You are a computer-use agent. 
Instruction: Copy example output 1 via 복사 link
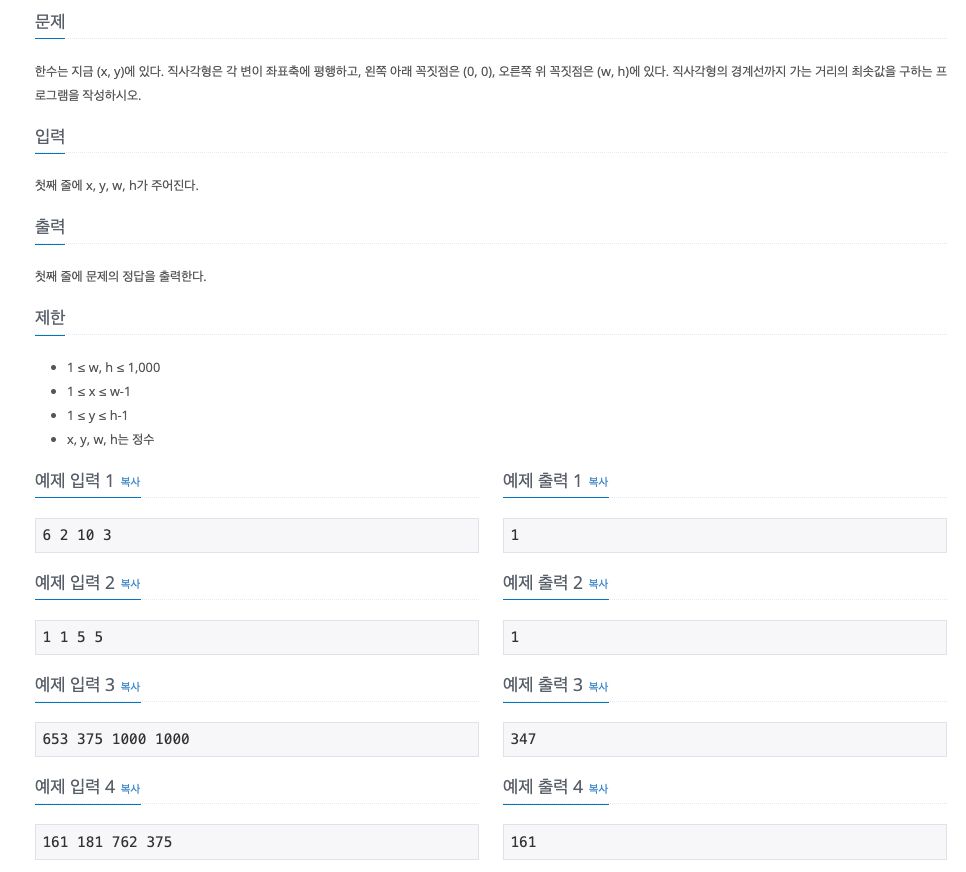point(598,482)
